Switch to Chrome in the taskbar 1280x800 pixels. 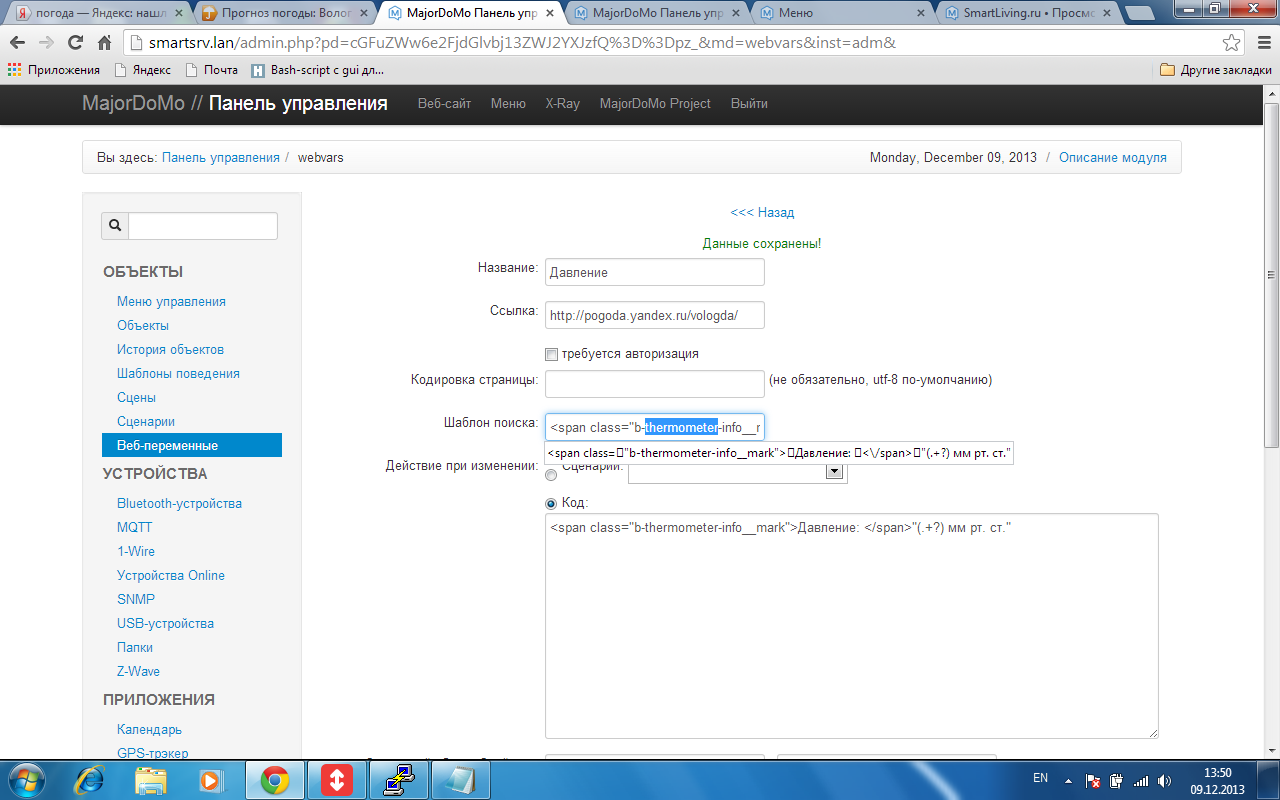(x=275, y=780)
